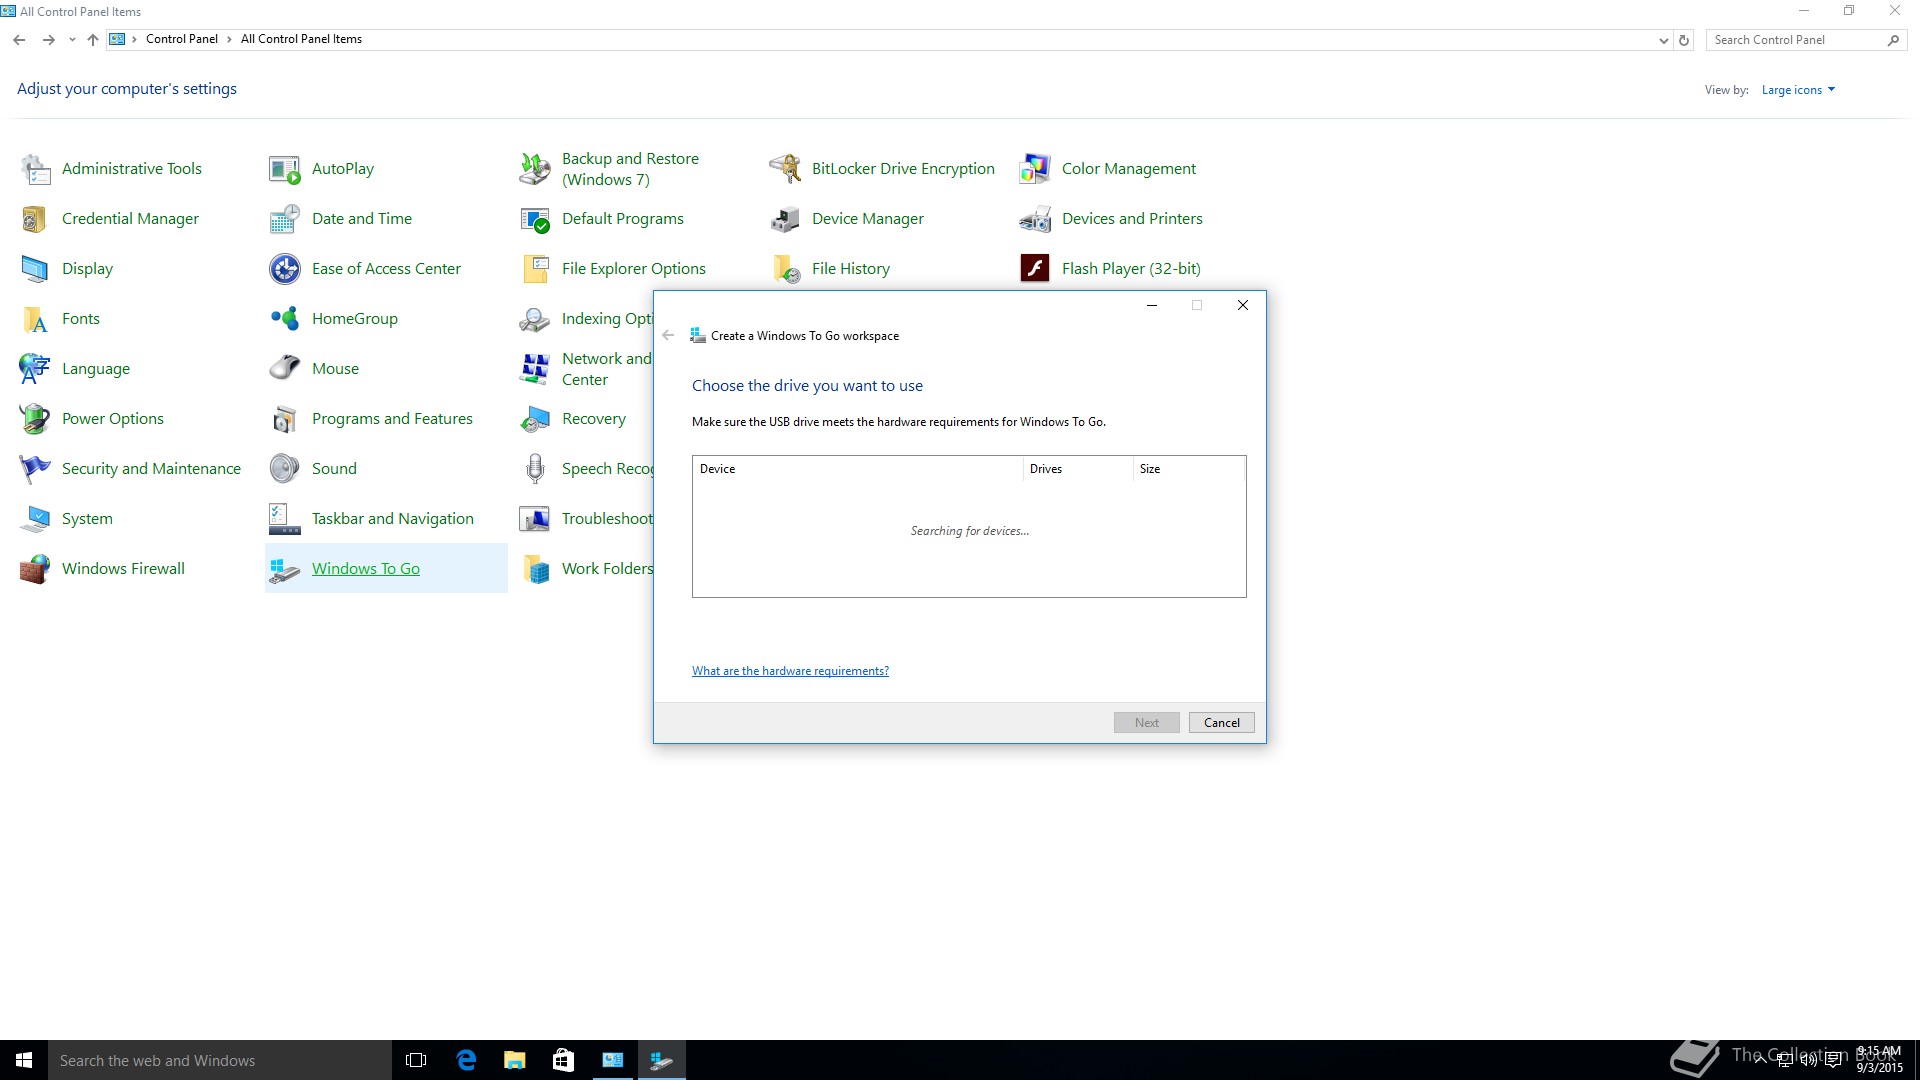
Task: Open the Administrative Tools icon
Action: click(x=35, y=169)
